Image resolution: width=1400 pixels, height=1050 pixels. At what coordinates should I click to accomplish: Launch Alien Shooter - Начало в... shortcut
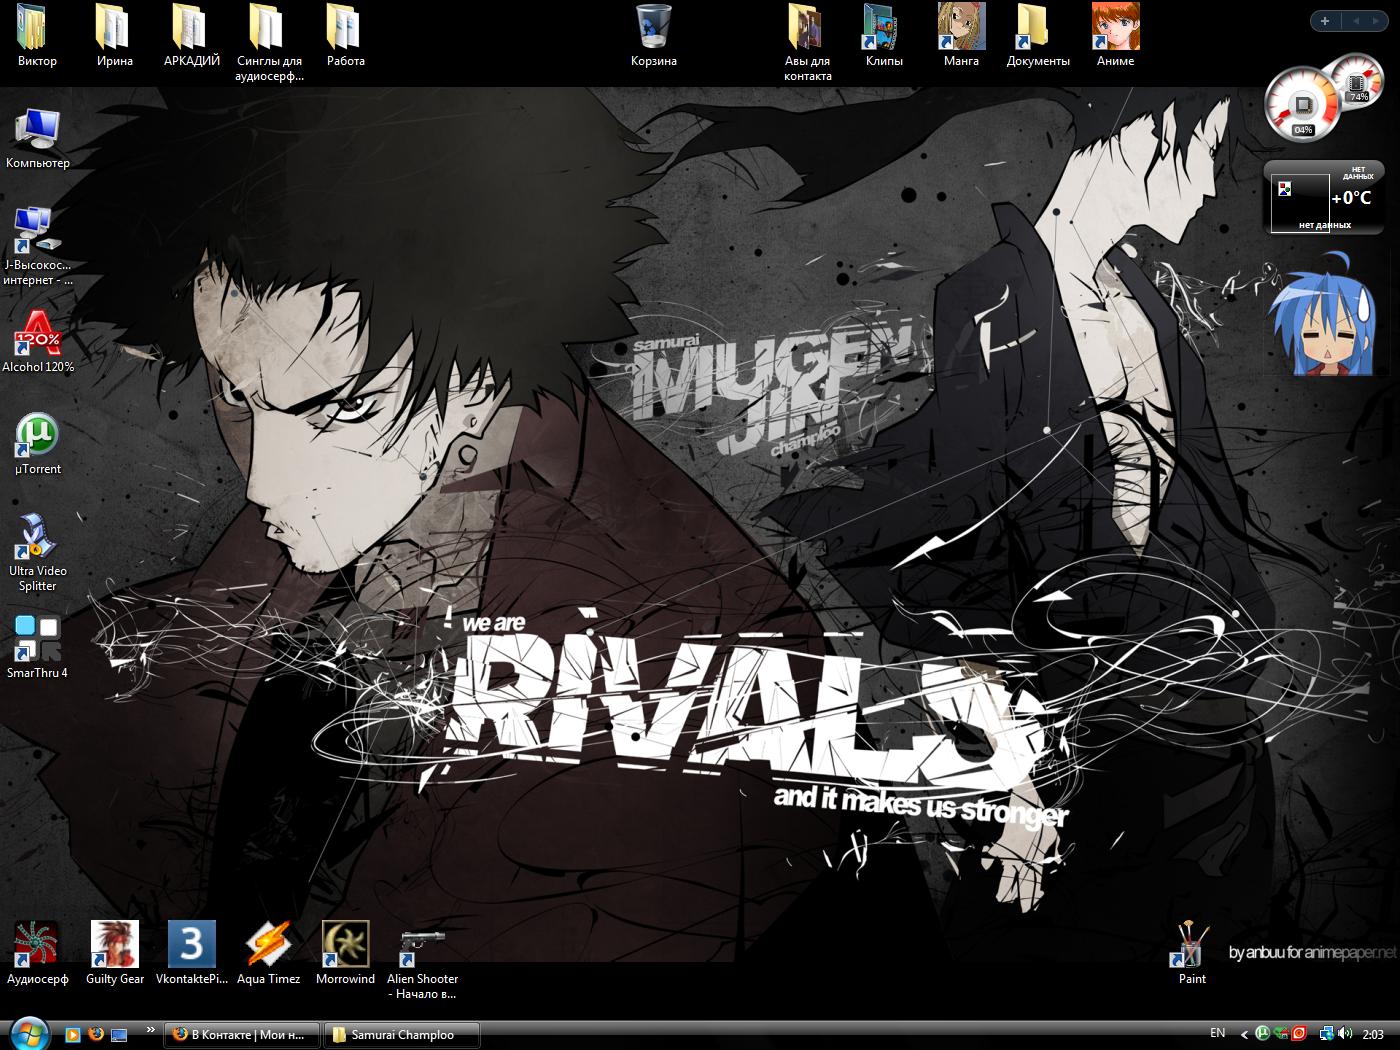[422, 961]
